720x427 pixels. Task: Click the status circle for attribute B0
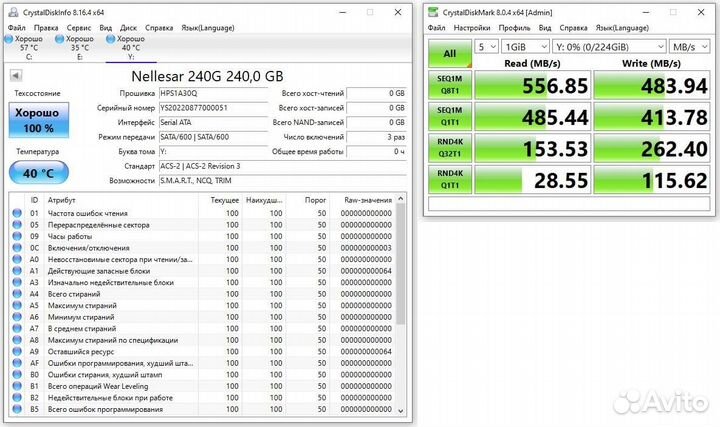tap(17, 374)
